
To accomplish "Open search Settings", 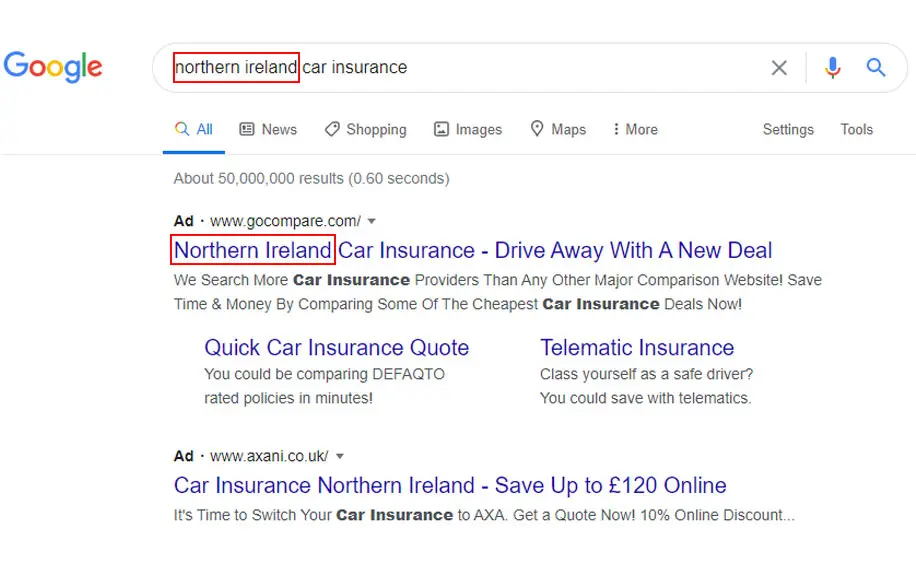I will coord(788,129).
